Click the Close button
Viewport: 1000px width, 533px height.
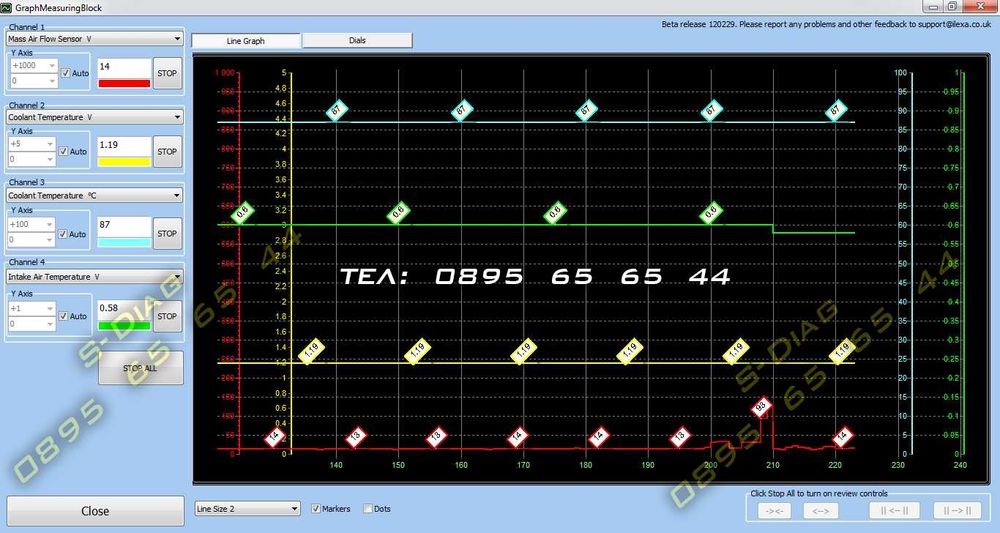pos(95,511)
